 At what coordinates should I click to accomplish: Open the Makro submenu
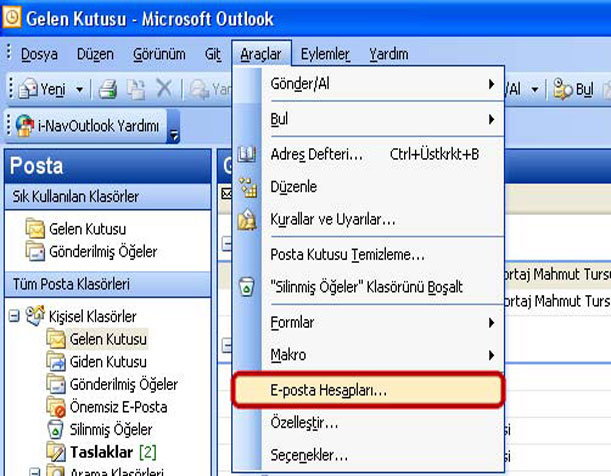pos(382,355)
